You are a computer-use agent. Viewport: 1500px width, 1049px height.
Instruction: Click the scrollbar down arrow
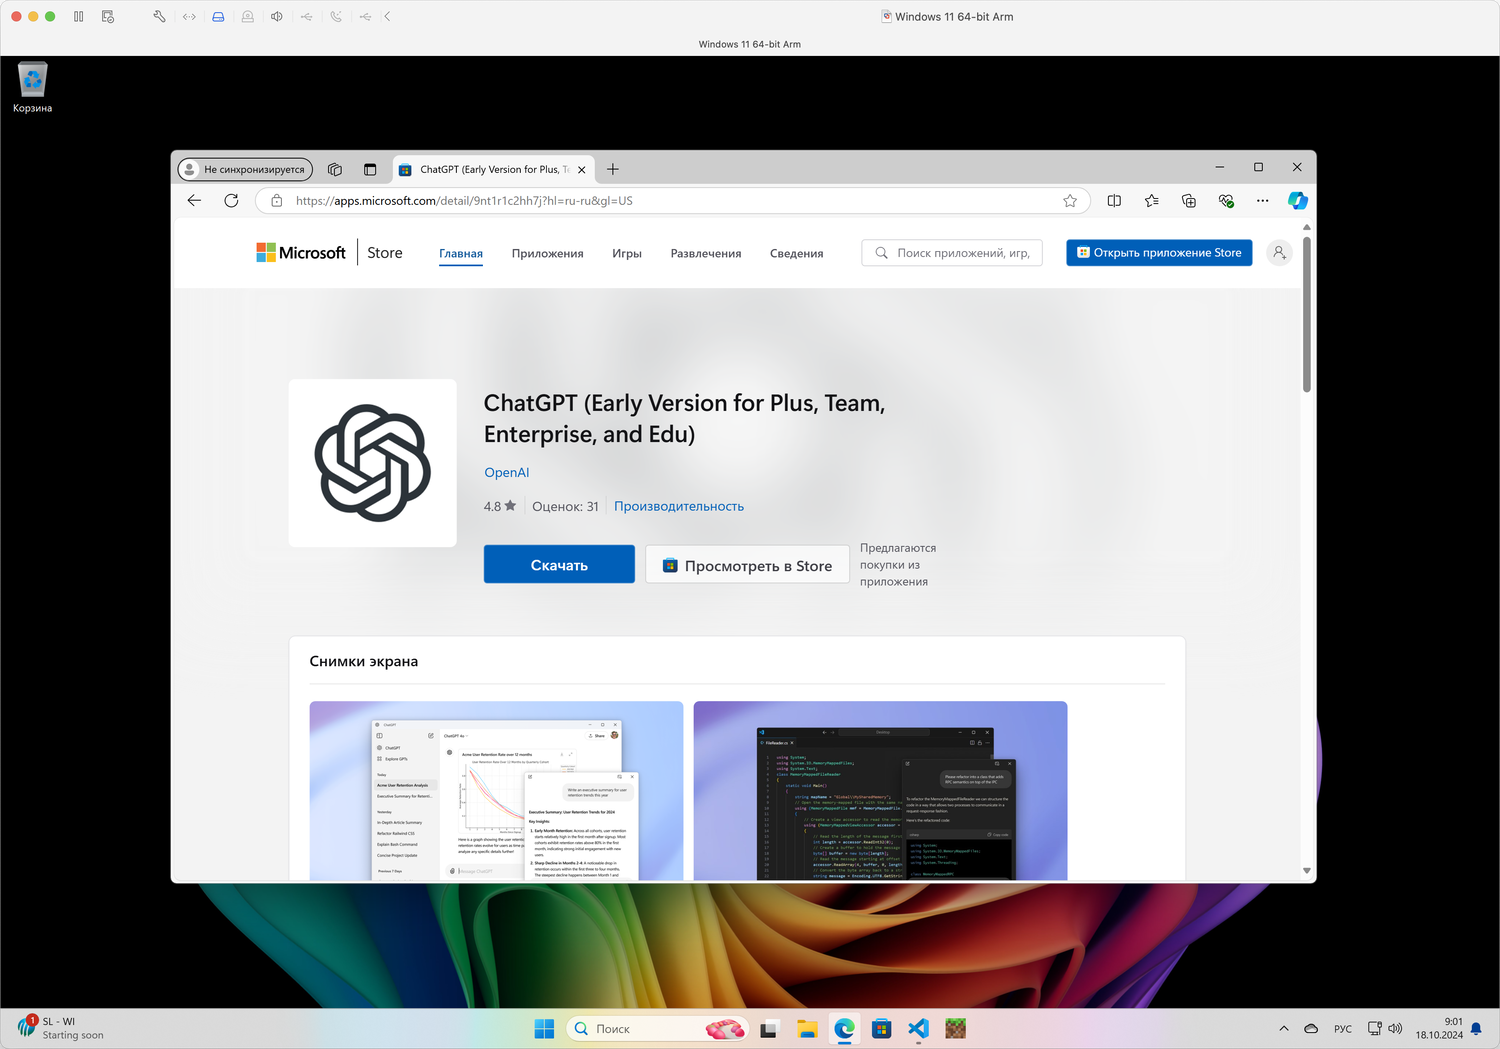pyautogui.click(x=1306, y=871)
